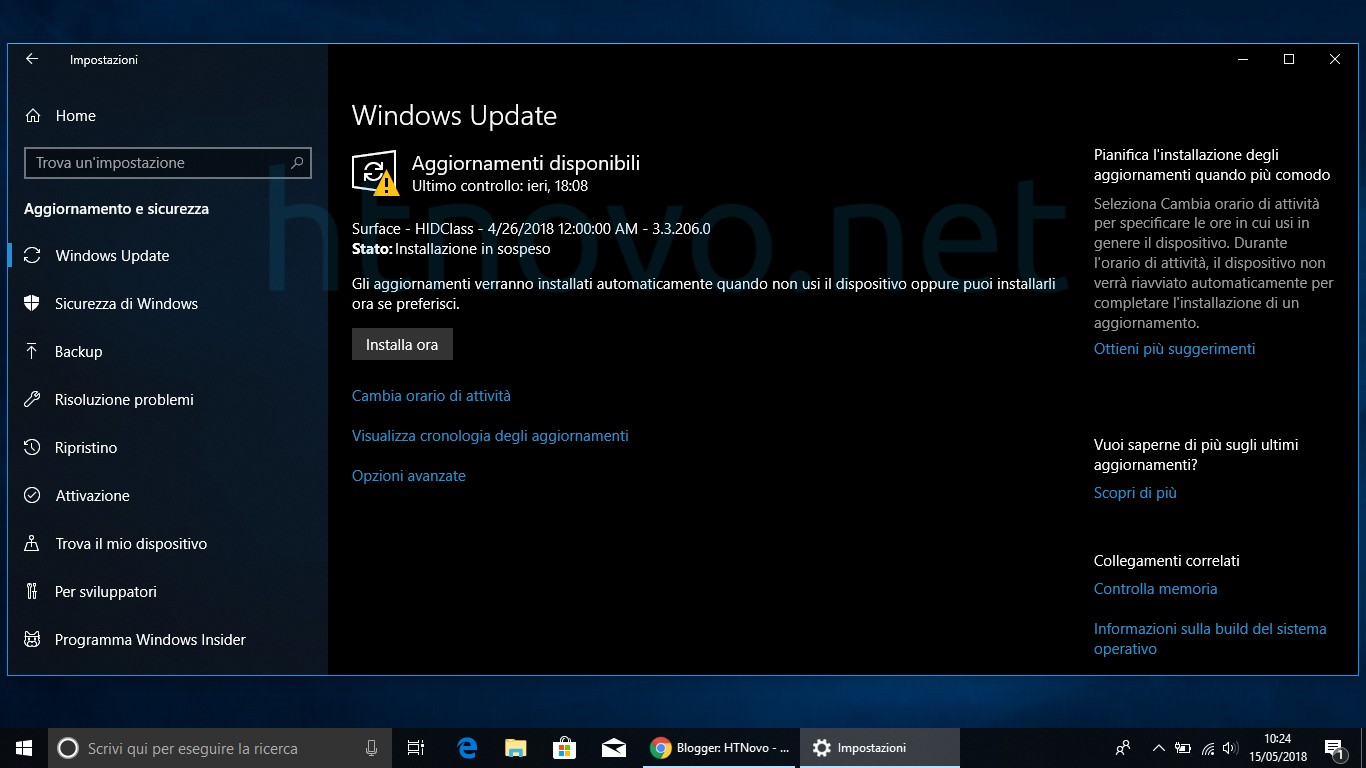Open Visualizza cronologia degli aggiornamenti

coord(490,436)
